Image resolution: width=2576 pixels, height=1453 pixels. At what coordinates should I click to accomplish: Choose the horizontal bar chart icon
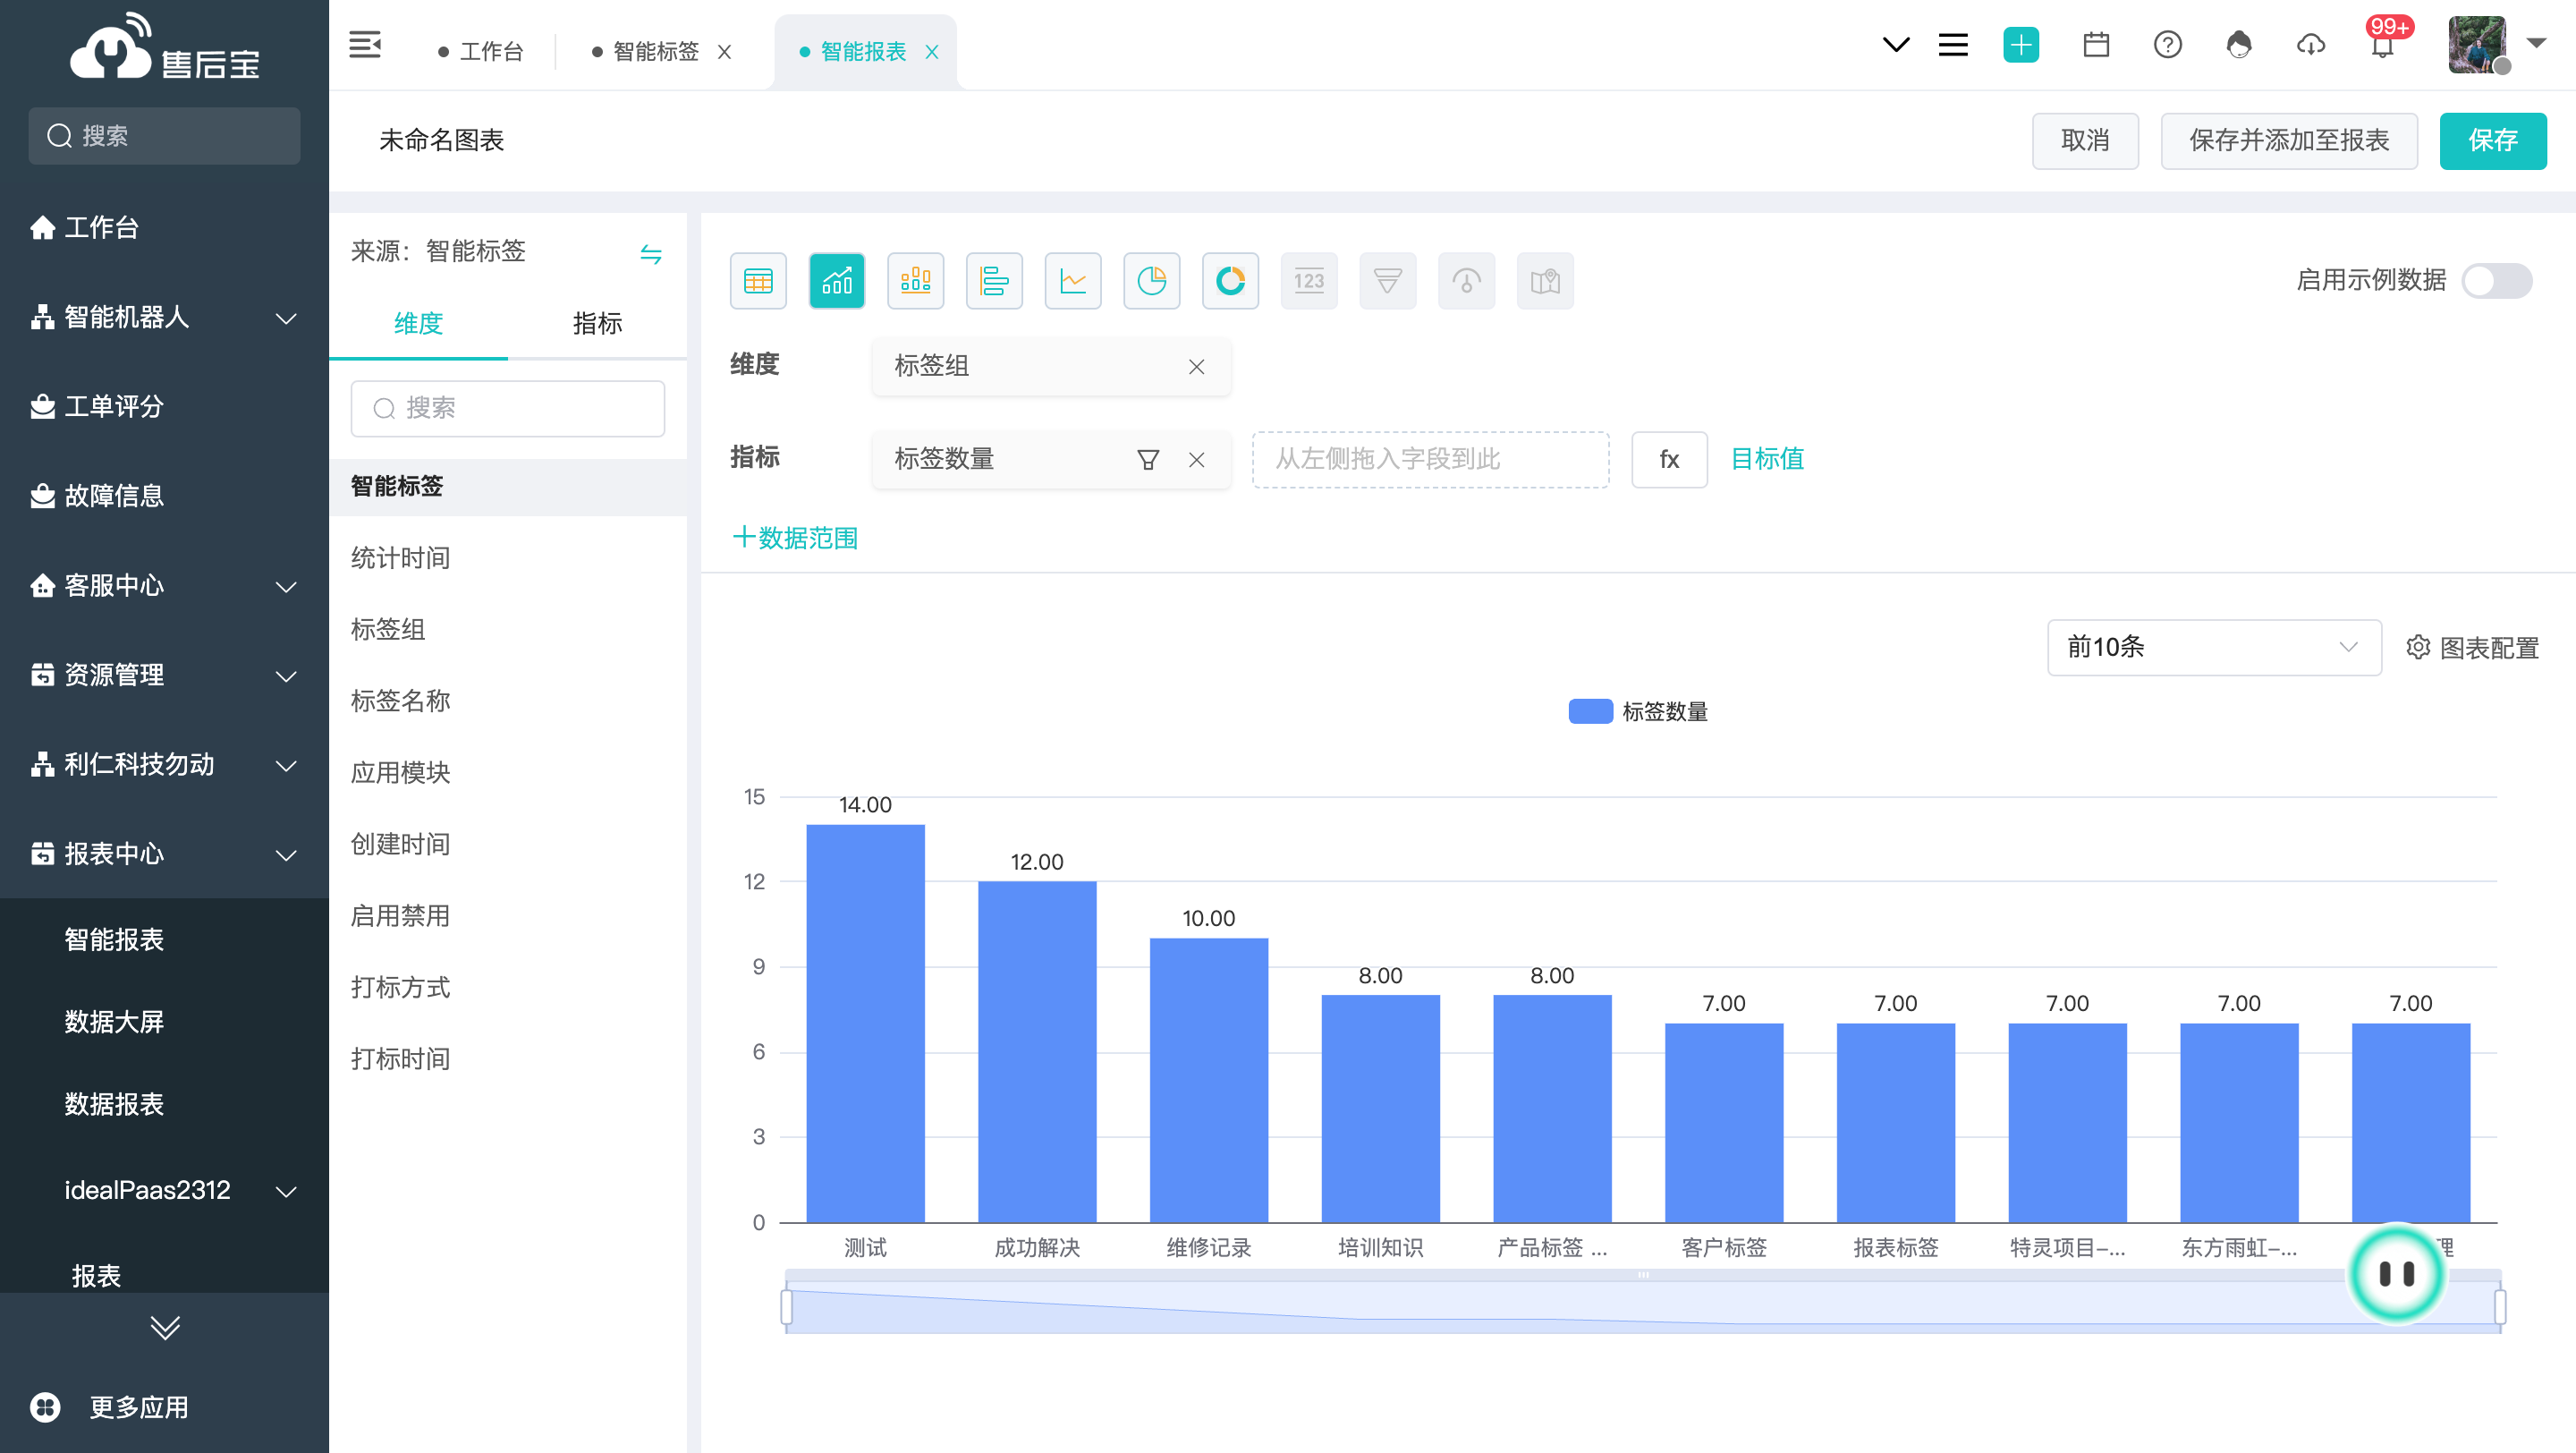point(994,281)
